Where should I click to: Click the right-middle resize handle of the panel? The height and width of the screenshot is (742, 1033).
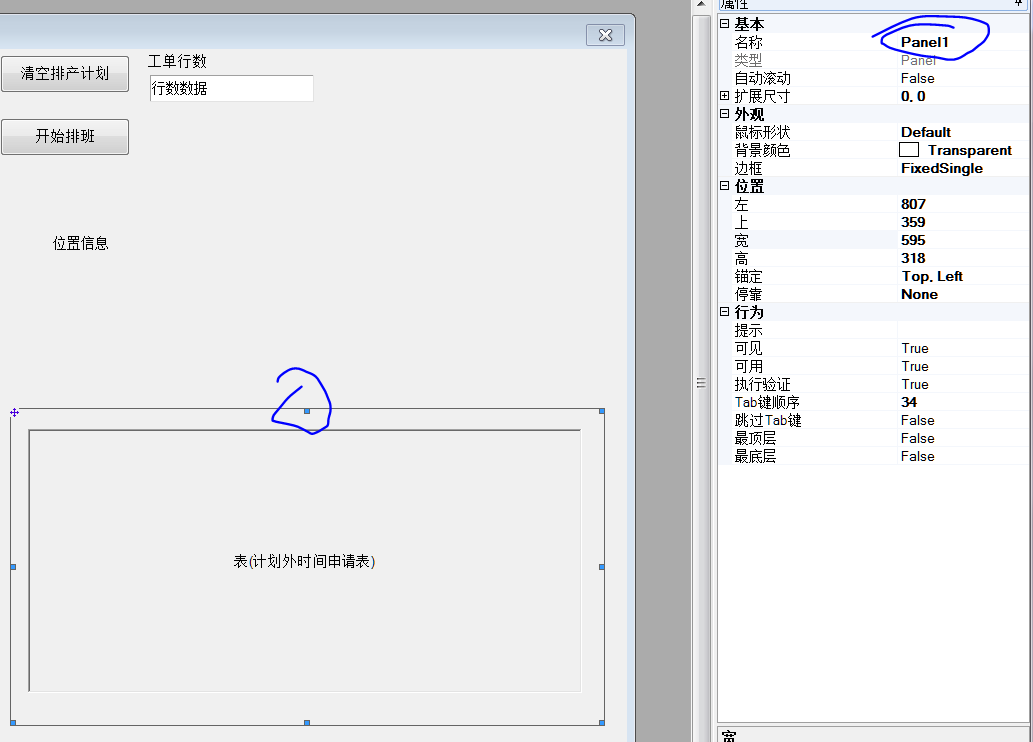coord(601,567)
